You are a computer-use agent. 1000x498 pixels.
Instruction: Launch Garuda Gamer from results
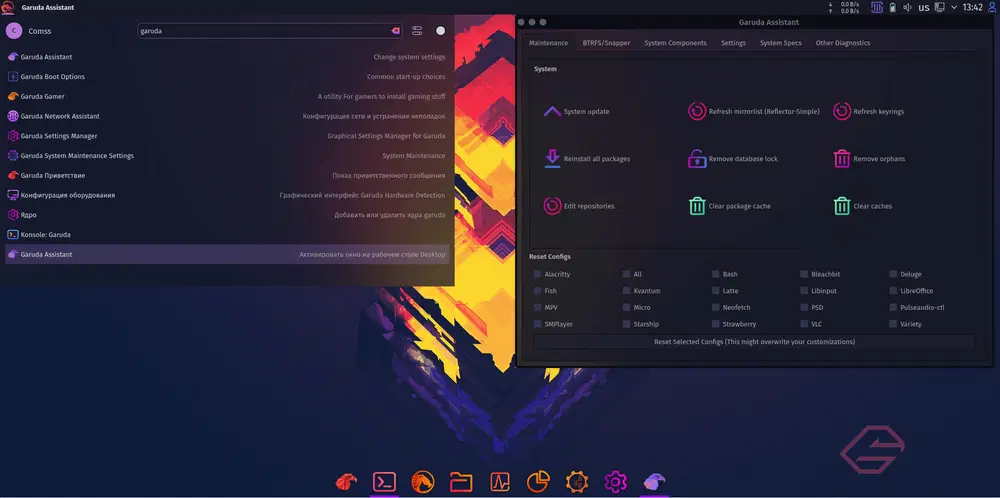coord(227,96)
